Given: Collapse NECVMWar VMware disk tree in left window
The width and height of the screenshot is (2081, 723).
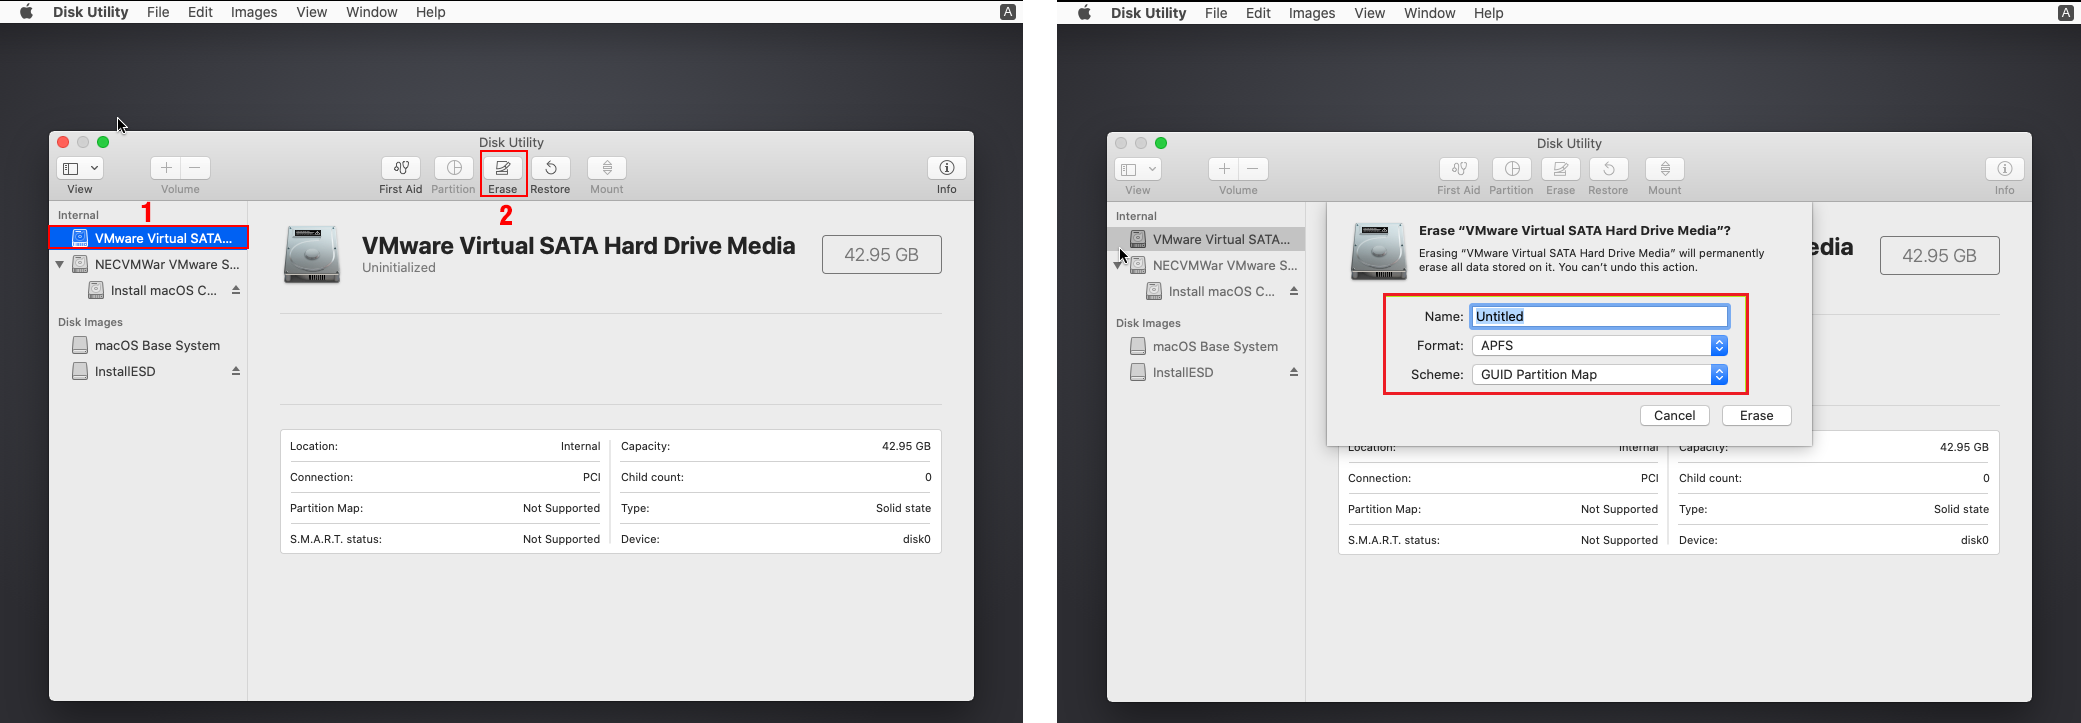Looking at the screenshot, I should point(60,265).
